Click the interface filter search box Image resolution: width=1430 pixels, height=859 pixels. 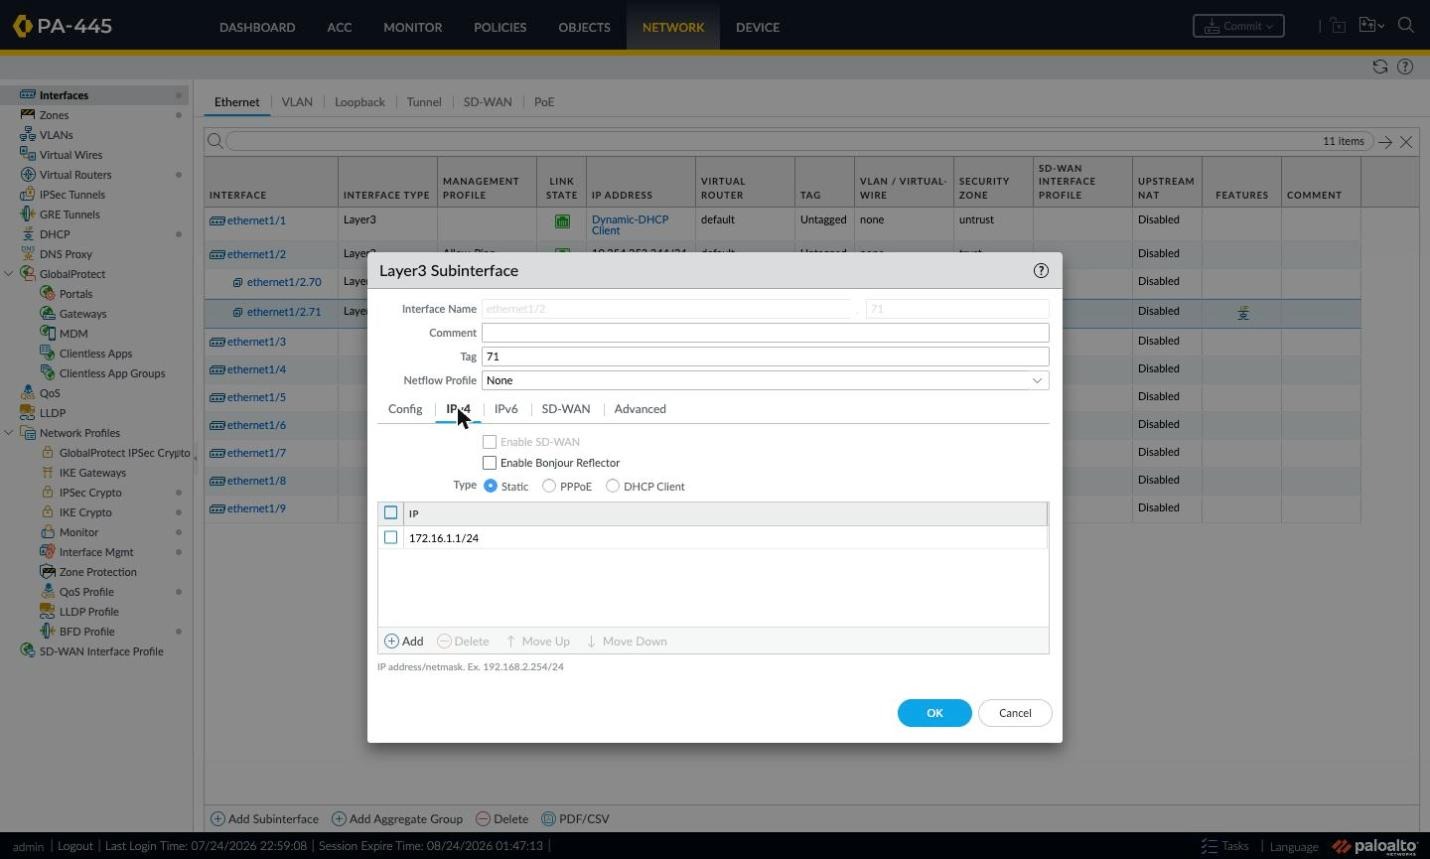click(800, 141)
